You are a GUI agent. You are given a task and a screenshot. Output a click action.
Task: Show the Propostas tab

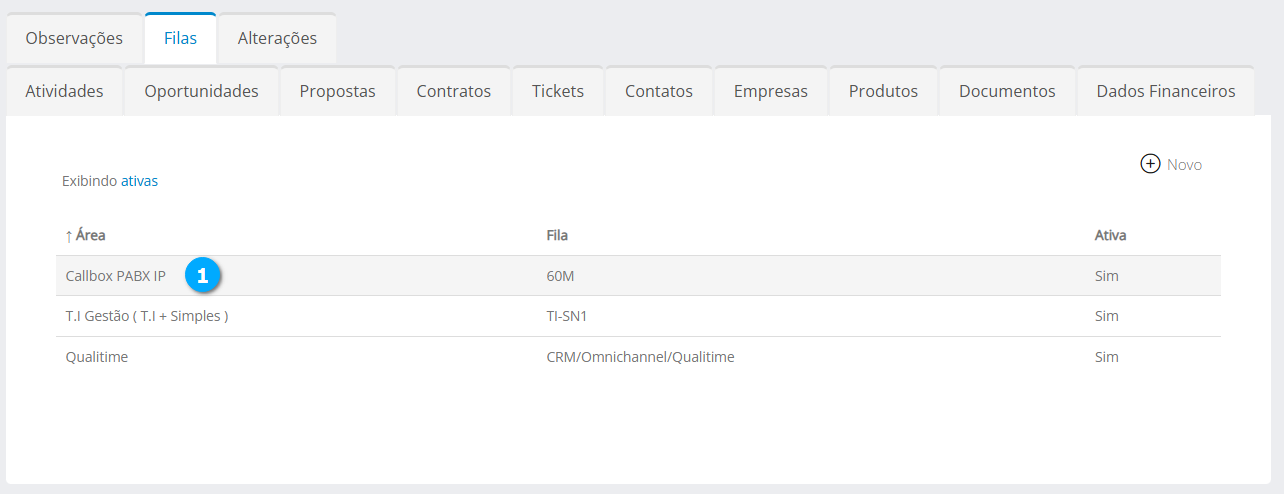(x=337, y=91)
